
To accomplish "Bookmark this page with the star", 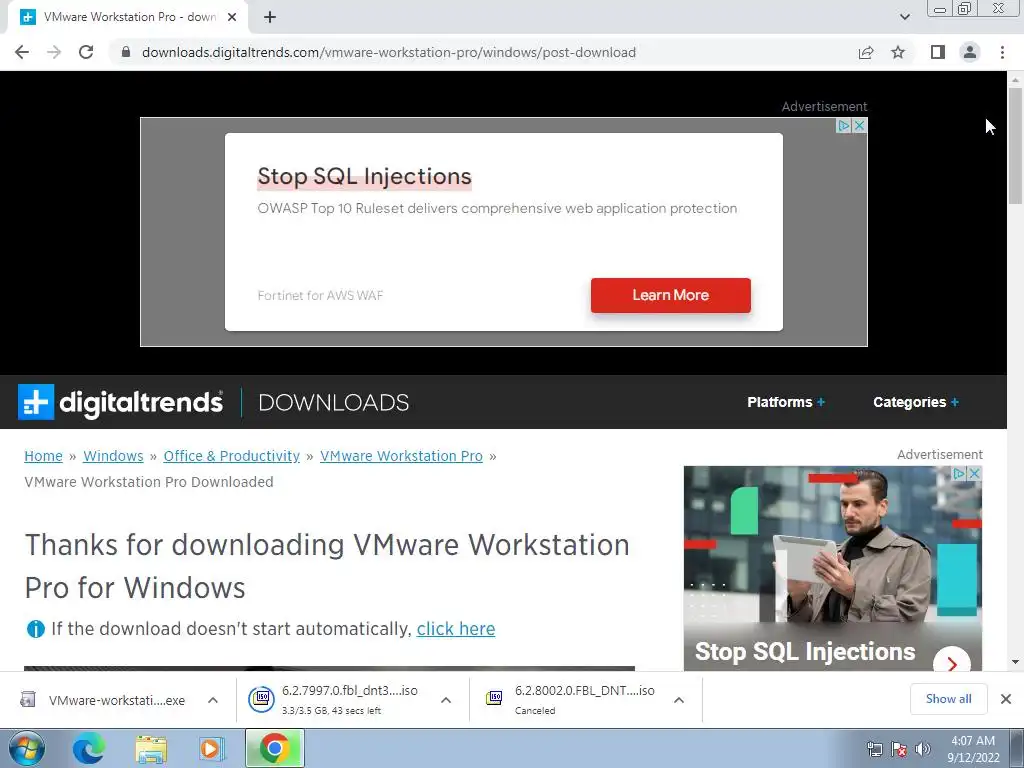I will coord(898,52).
